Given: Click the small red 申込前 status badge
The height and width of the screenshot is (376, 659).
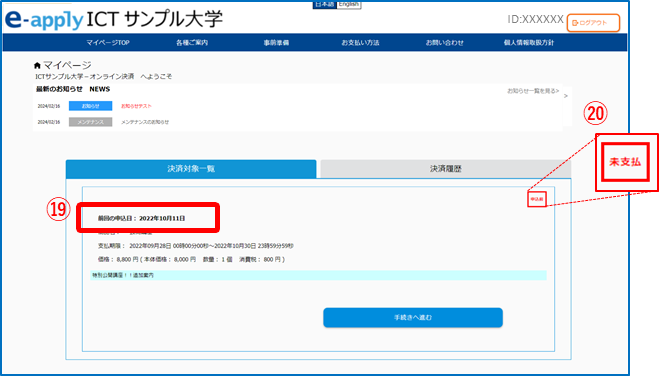Looking at the screenshot, I should tap(537, 199).
